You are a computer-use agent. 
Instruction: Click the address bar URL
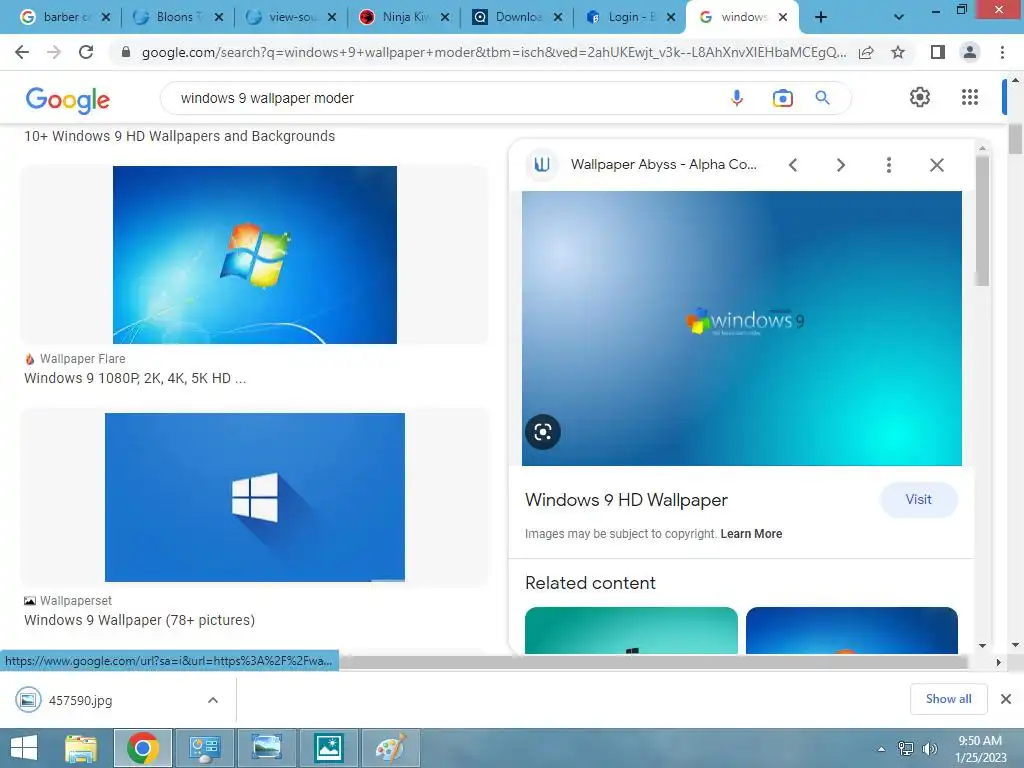[494, 52]
